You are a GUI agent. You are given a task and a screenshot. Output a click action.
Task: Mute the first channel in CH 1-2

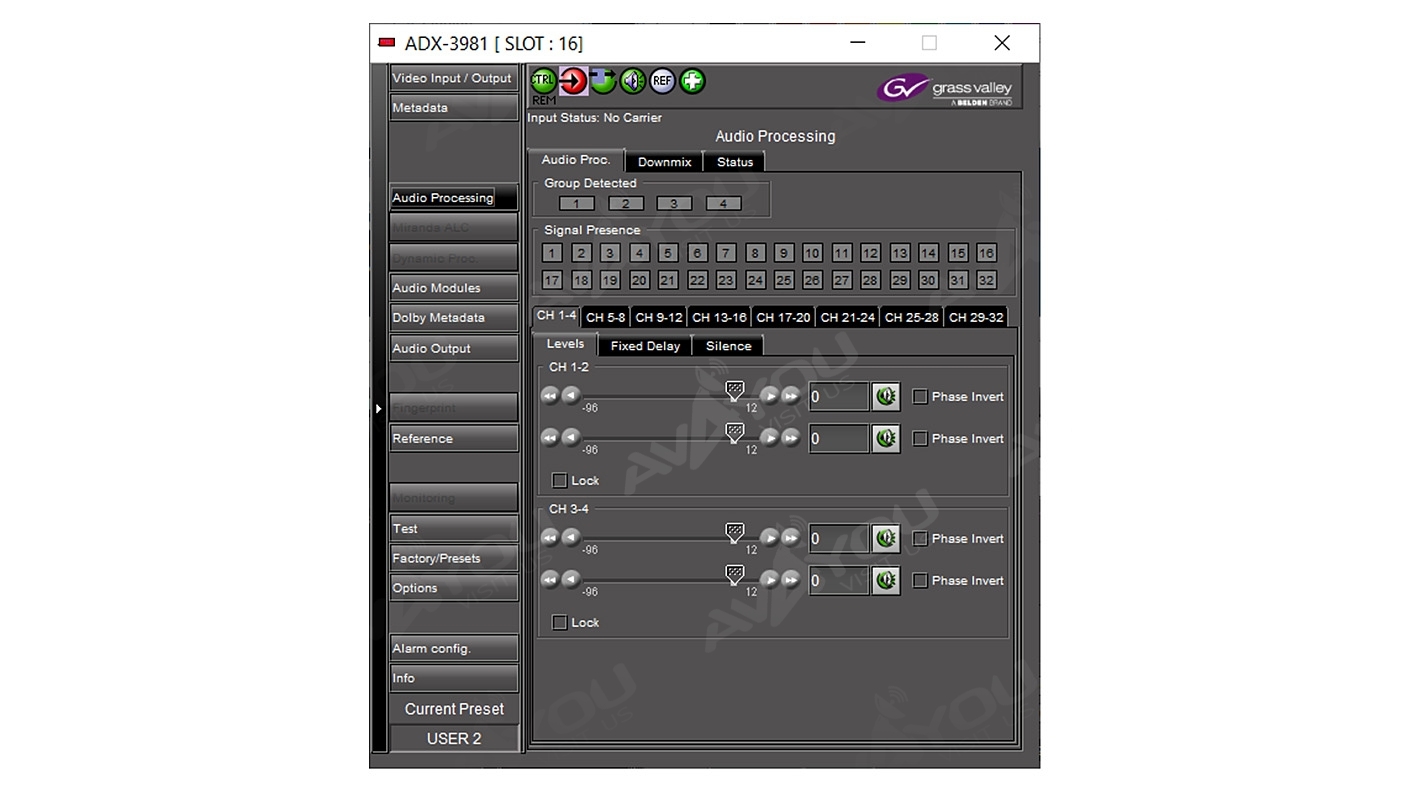885,397
